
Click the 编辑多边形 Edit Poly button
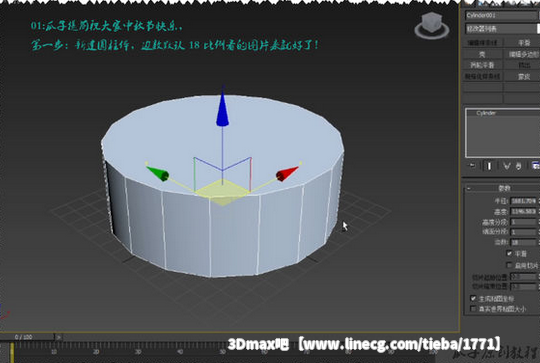pyautogui.click(x=522, y=54)
